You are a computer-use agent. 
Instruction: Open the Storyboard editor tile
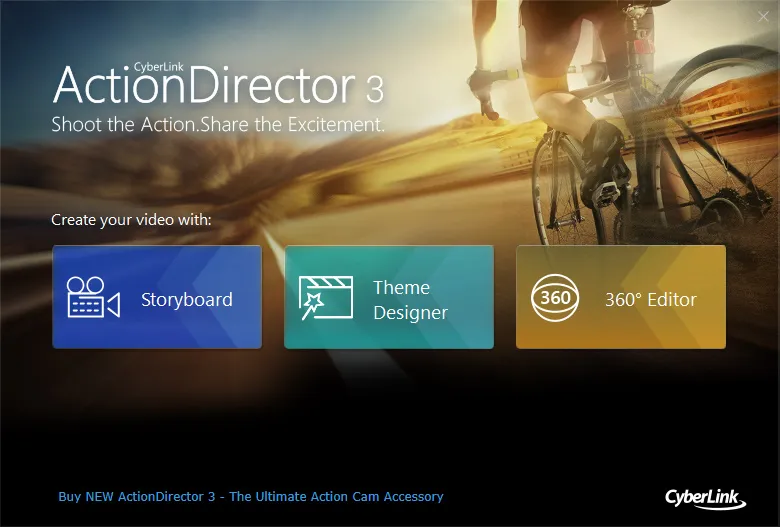pos(157,297)
